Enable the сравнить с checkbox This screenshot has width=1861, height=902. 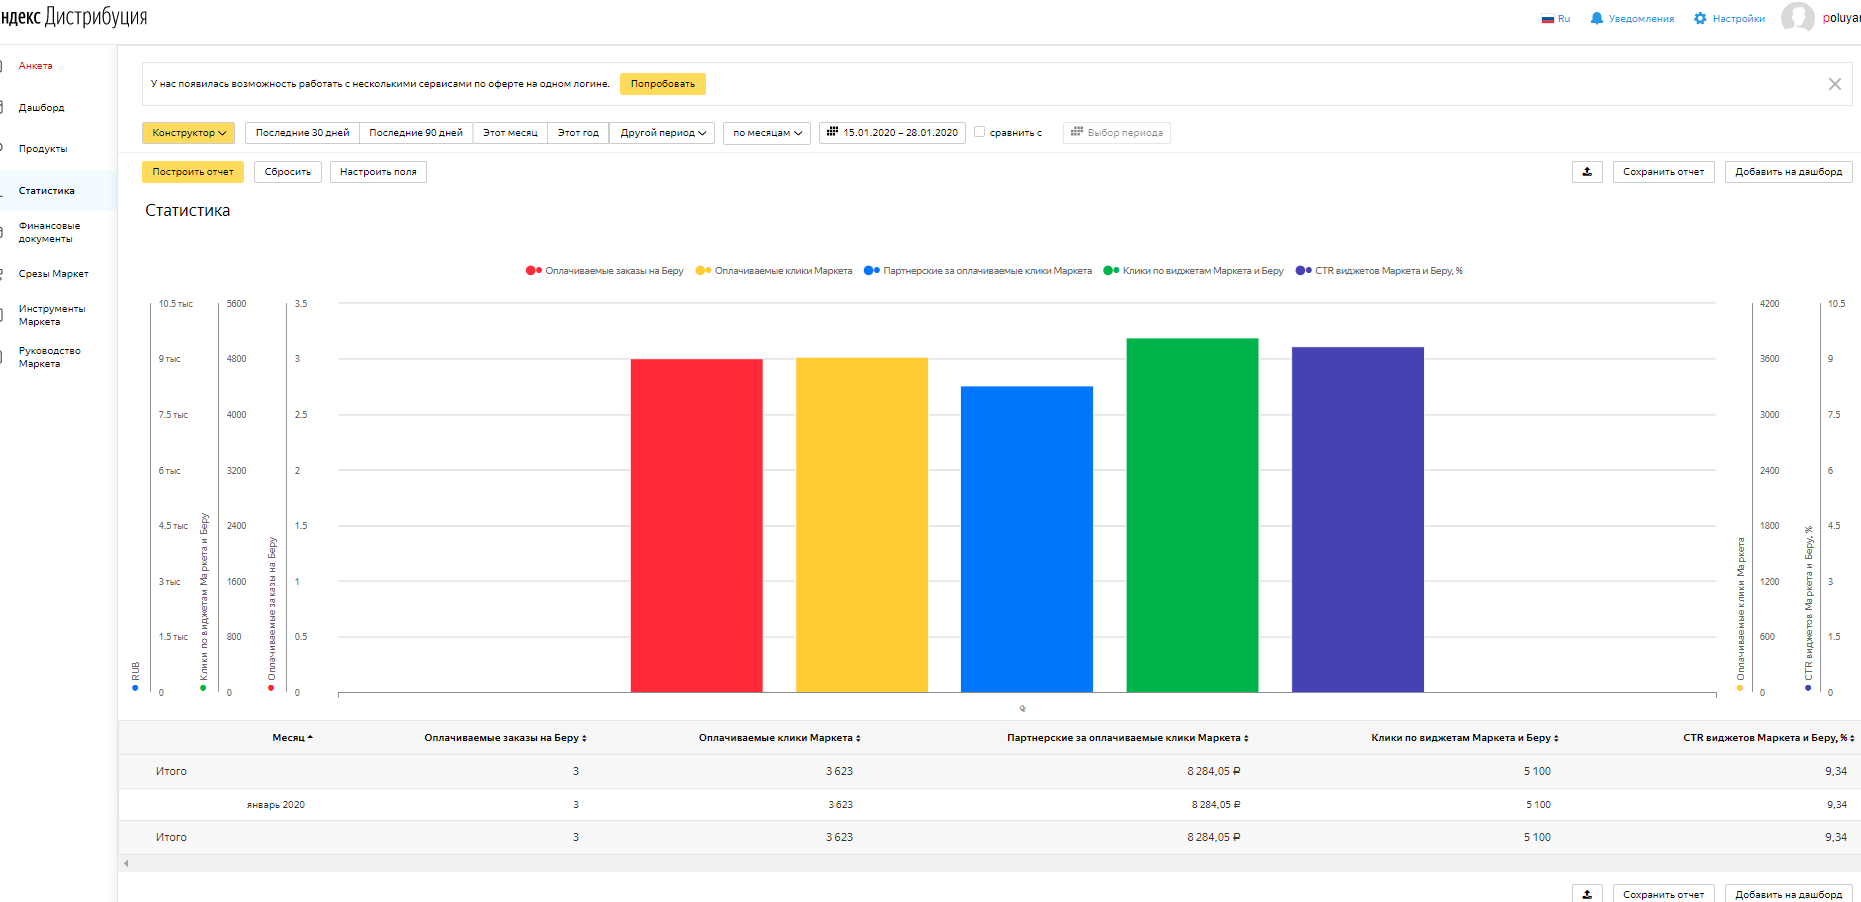point(980,132)
